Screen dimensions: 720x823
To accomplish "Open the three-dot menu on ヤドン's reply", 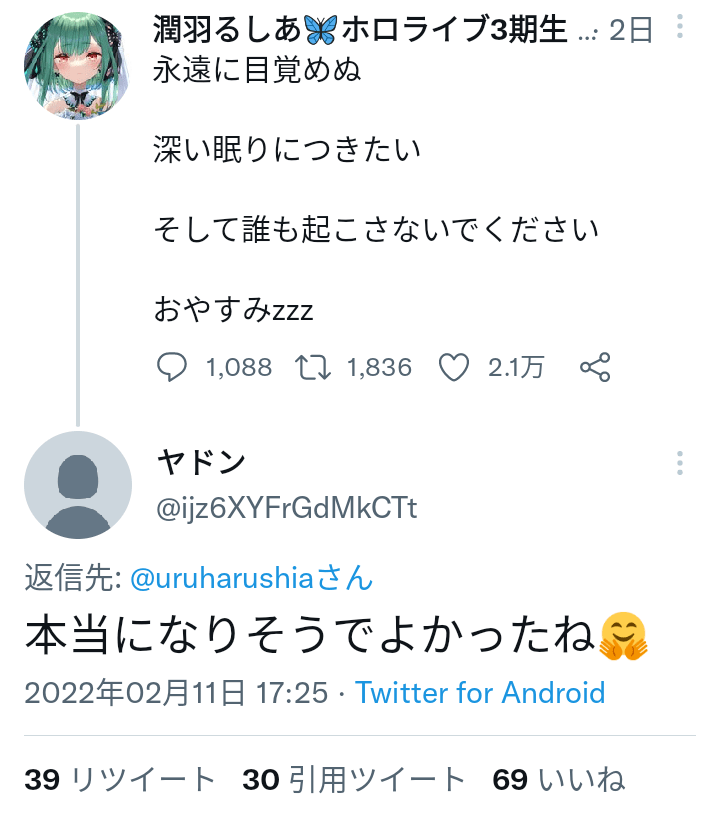I will (680, 463).
